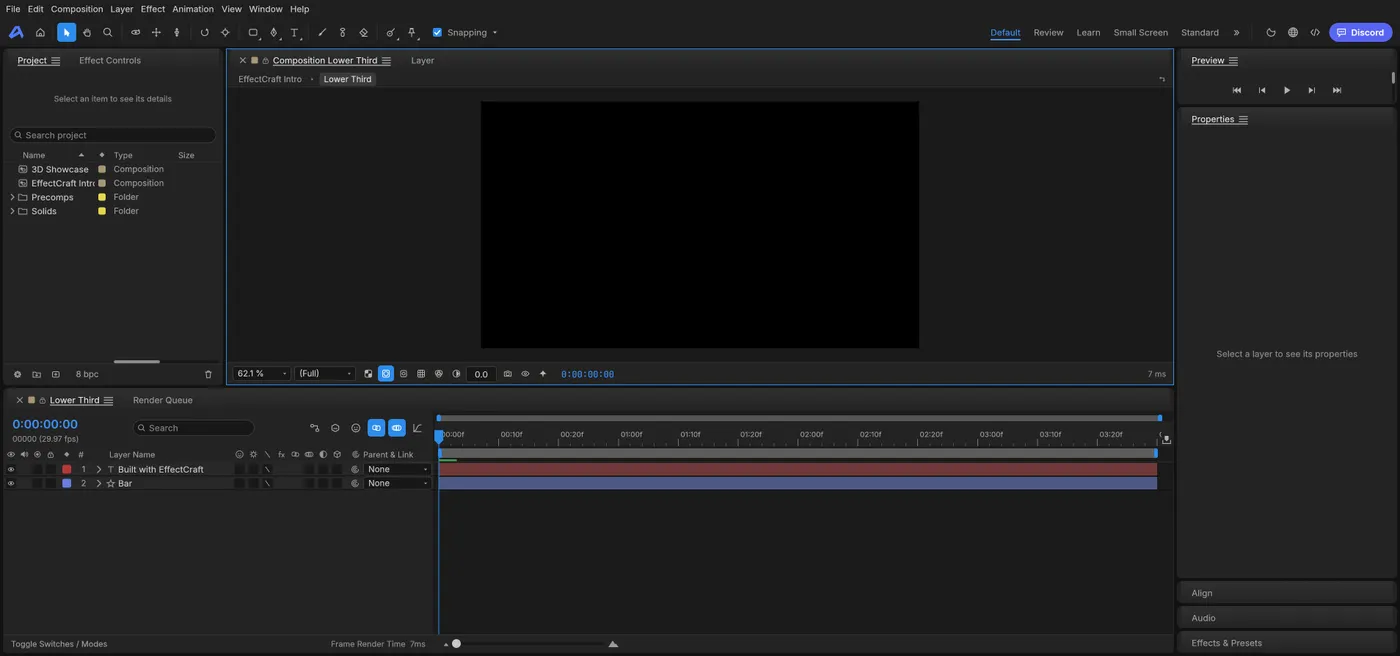Expand the Bar layer properties

point(98,483)
